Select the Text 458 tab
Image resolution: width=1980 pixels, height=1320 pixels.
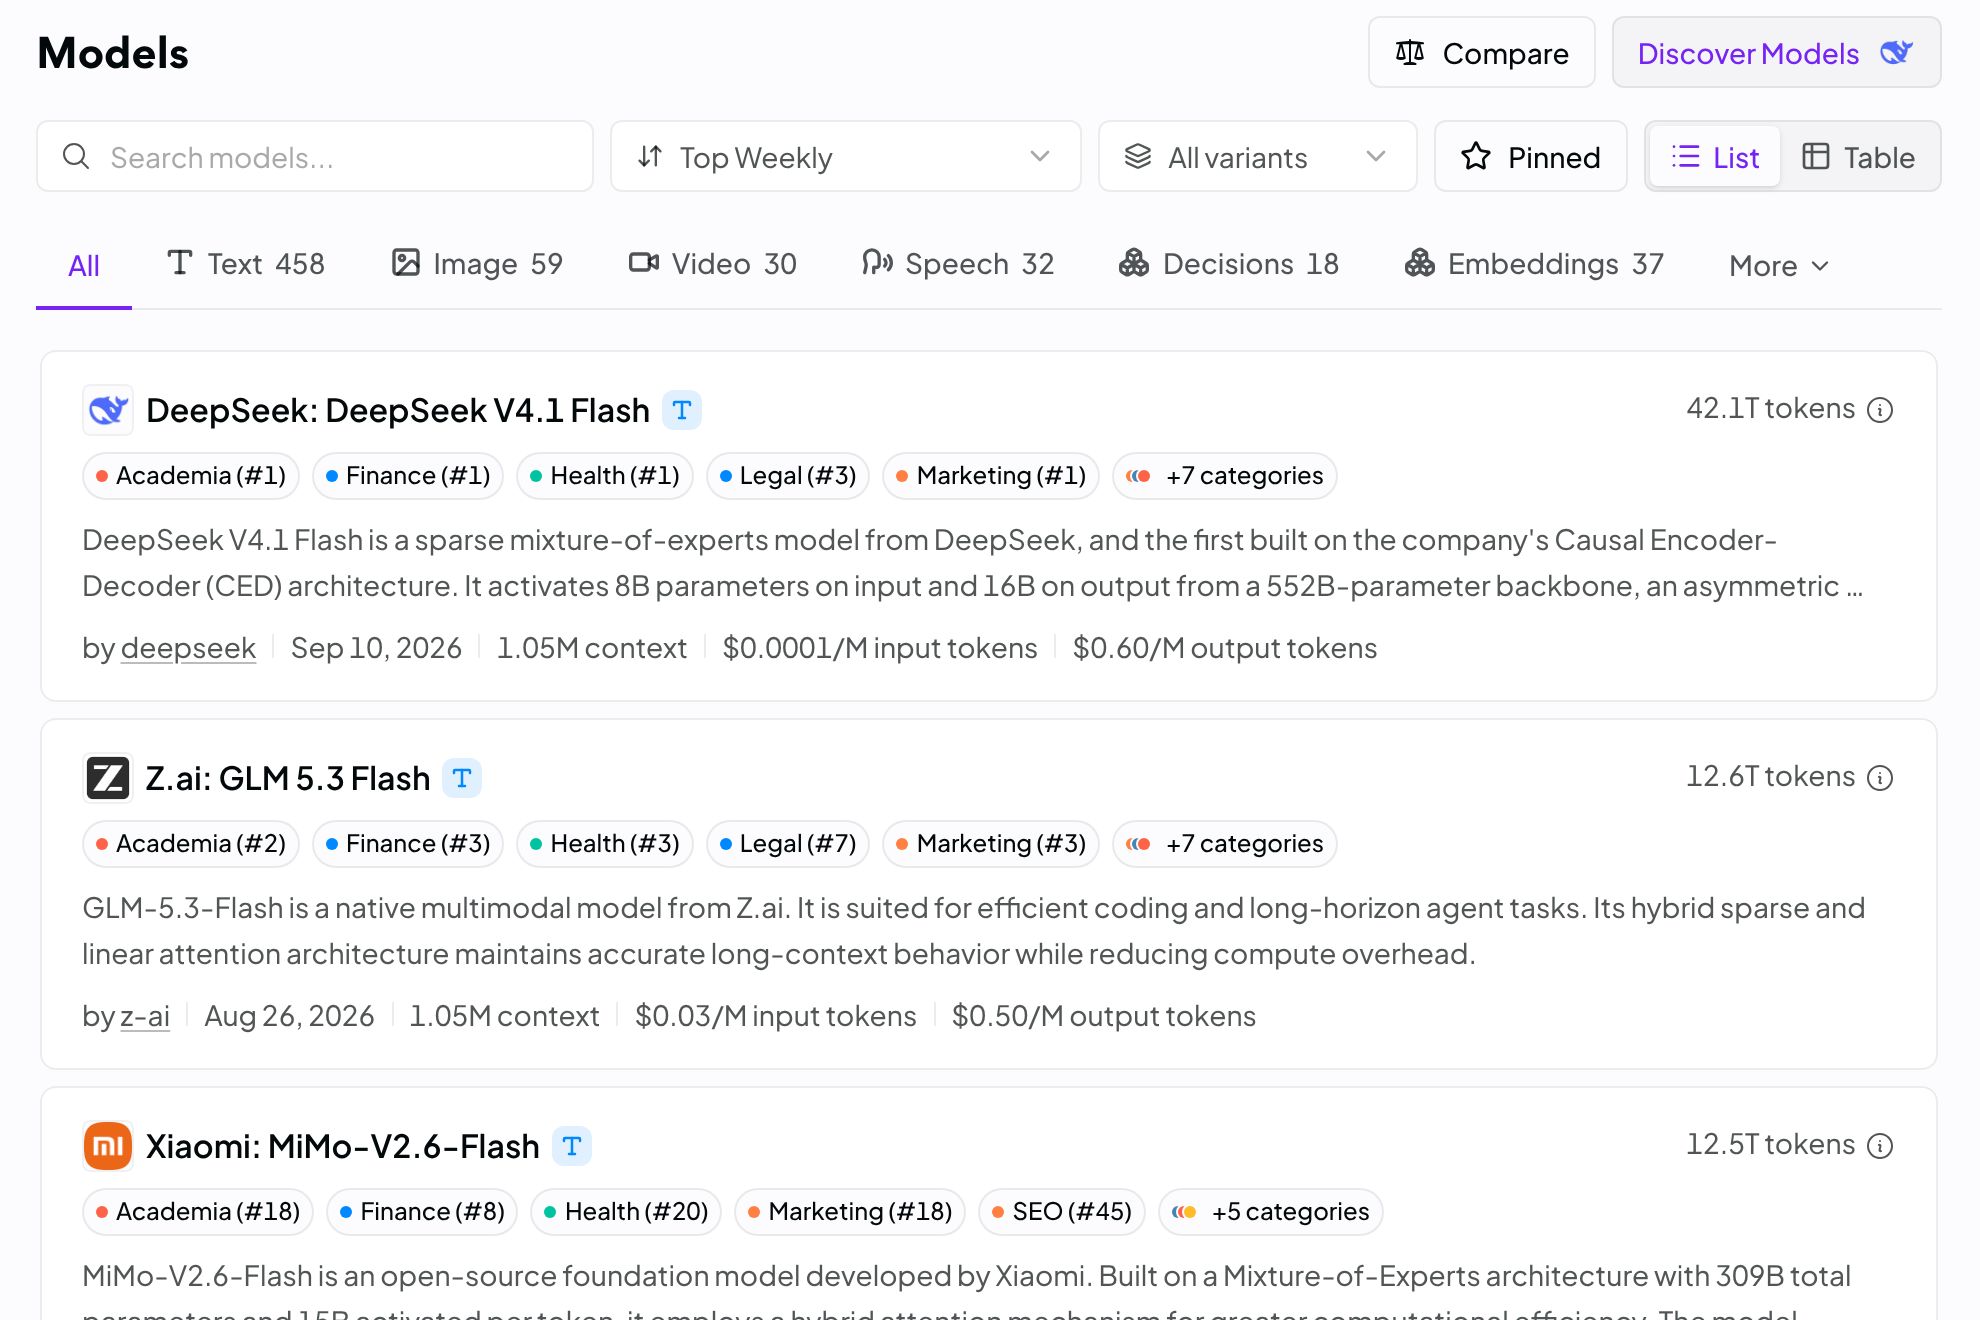(245, 264)
